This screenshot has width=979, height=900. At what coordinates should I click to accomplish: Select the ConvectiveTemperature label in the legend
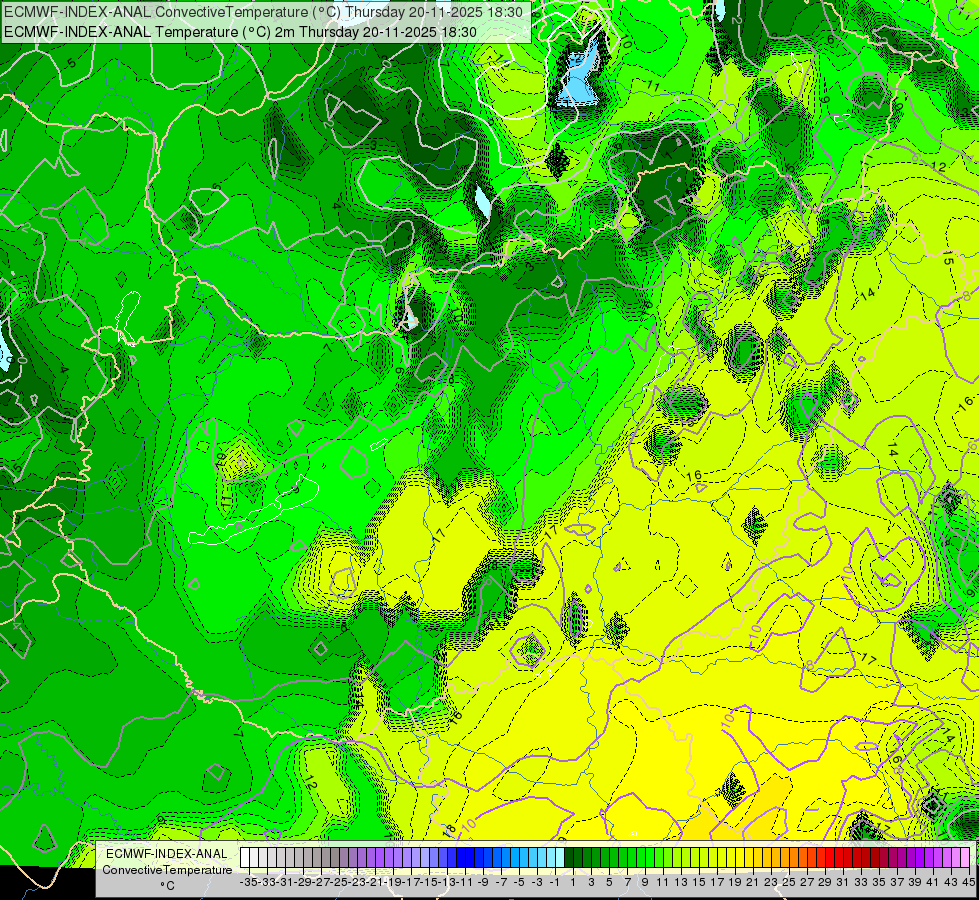coord(167,870)
